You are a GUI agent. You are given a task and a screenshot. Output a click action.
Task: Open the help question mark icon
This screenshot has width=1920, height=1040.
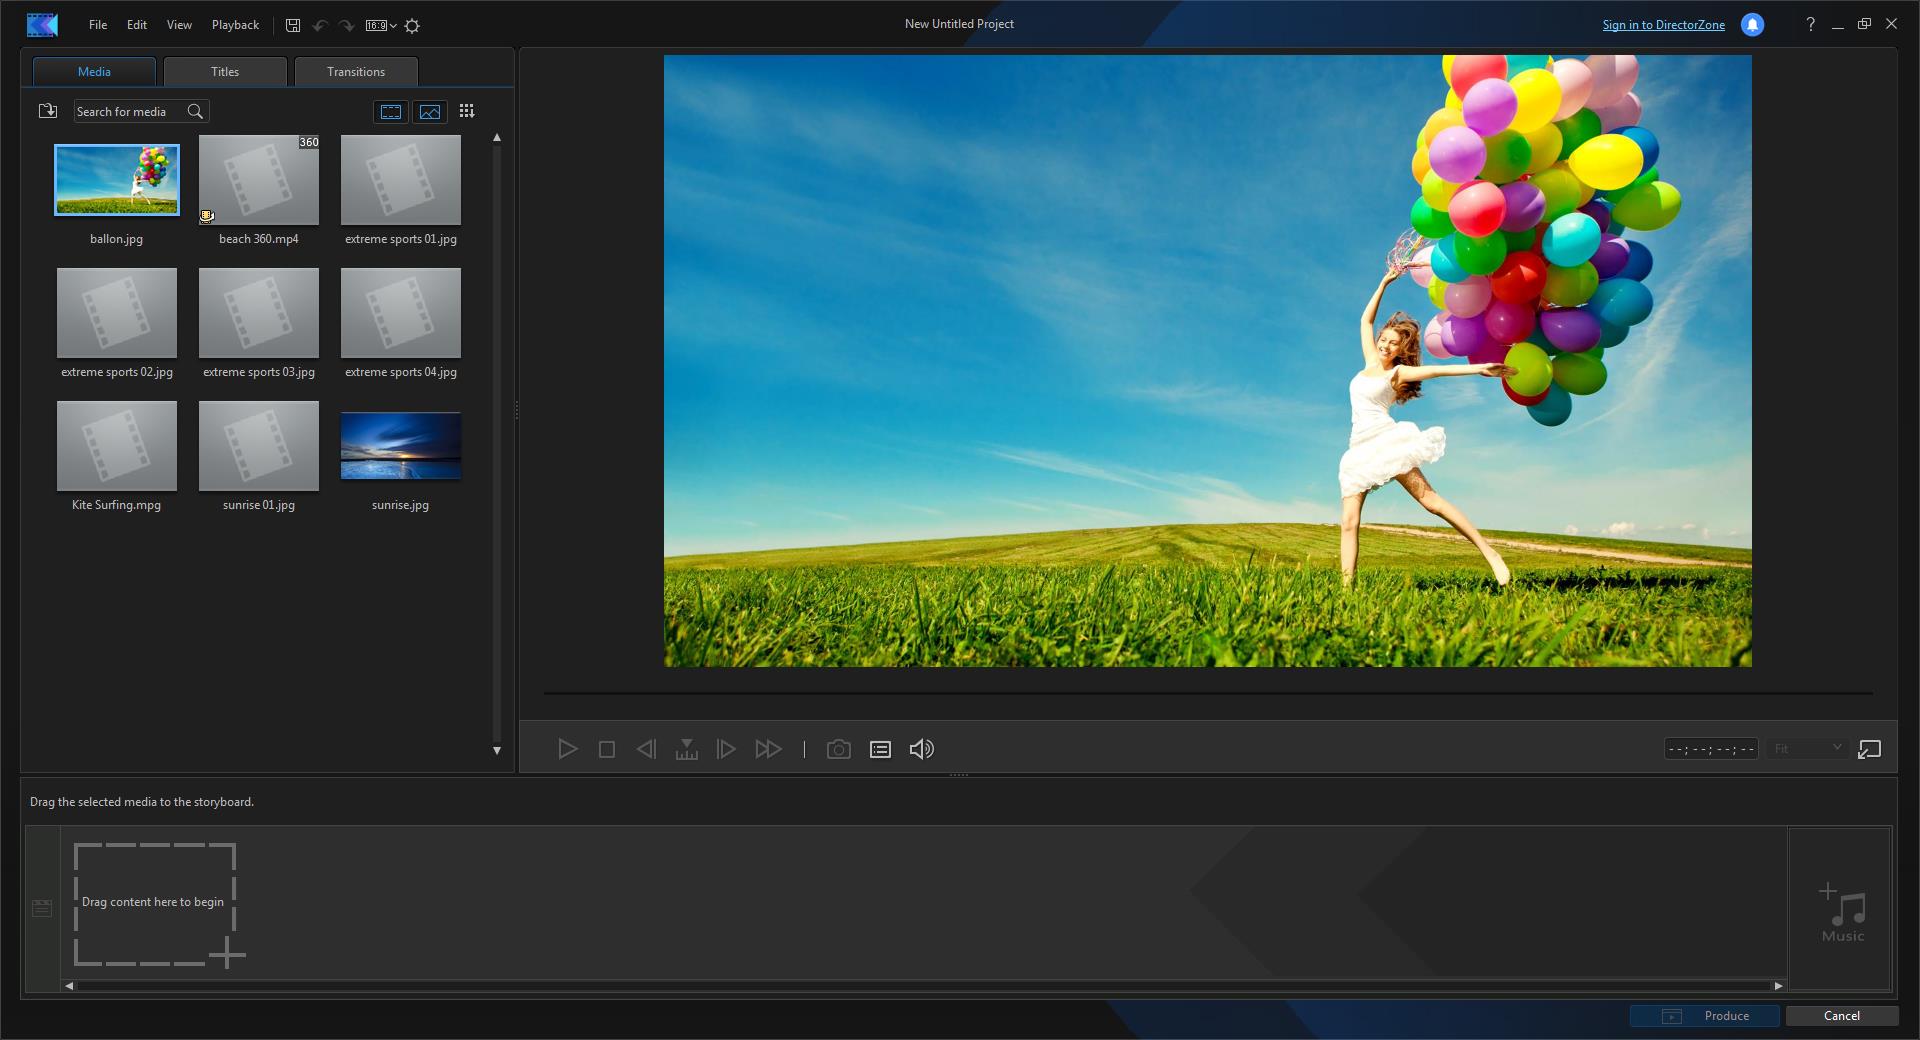point(1810,24)
